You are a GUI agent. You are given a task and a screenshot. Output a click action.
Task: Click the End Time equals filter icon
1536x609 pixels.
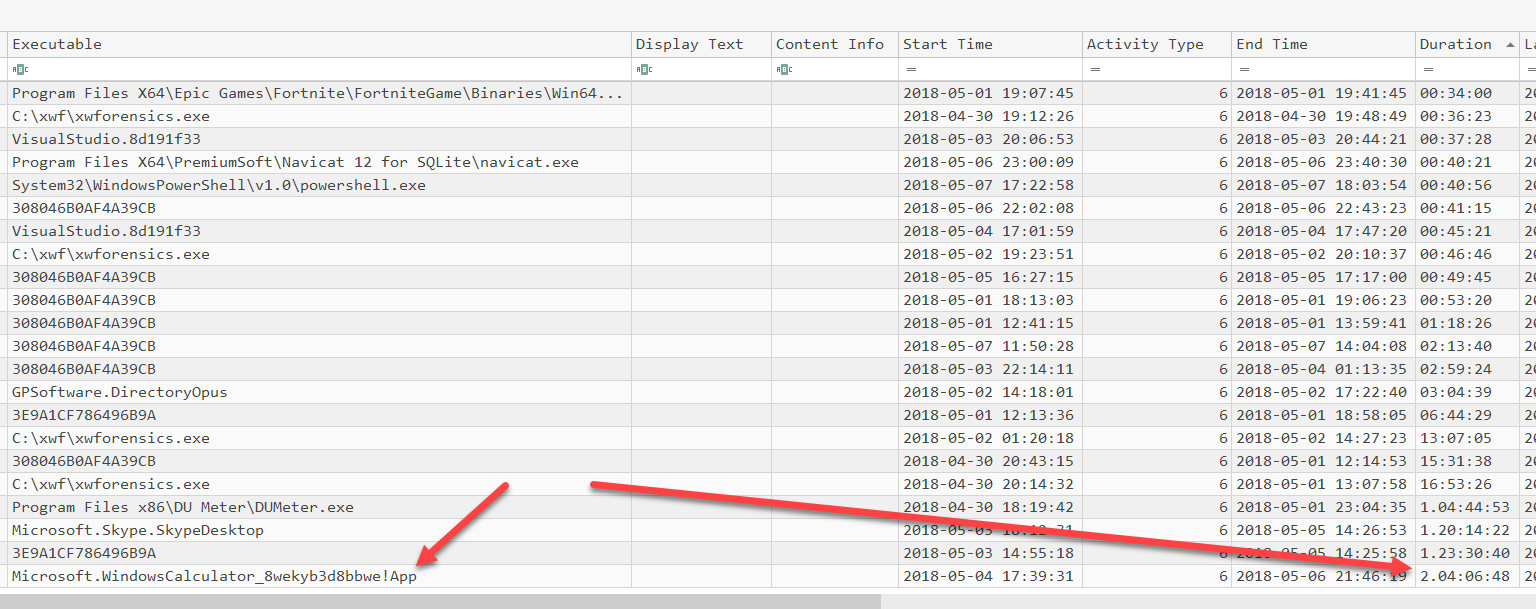pyautogui.click(x=1244, y=69)
